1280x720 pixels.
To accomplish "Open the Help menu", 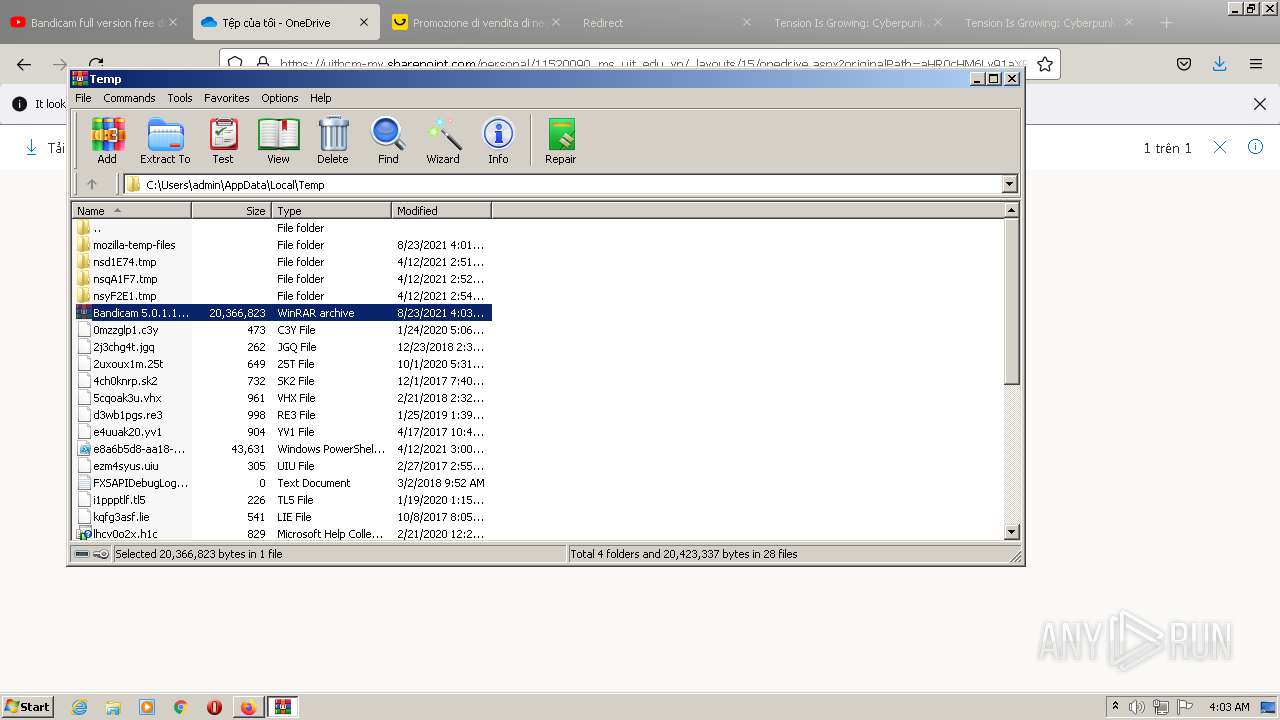I will tap(321, 98).
